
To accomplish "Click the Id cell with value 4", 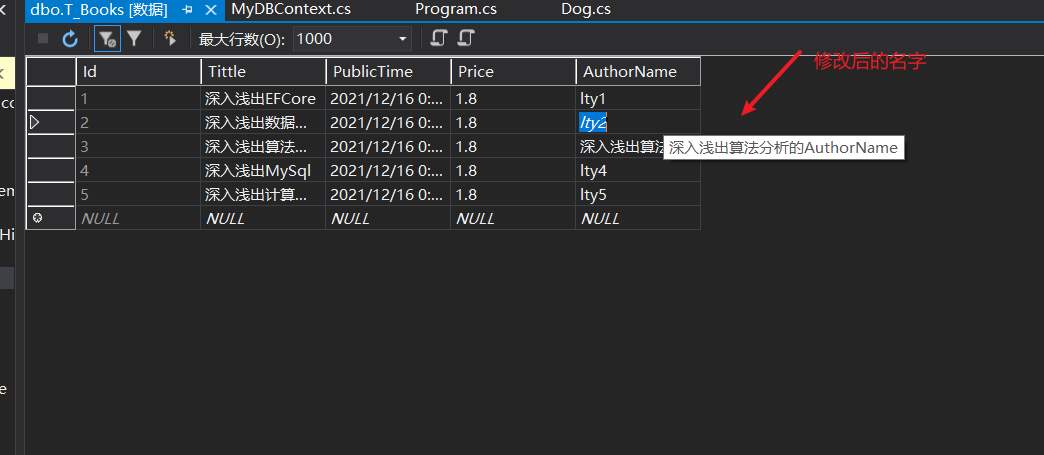I will 138,171.
